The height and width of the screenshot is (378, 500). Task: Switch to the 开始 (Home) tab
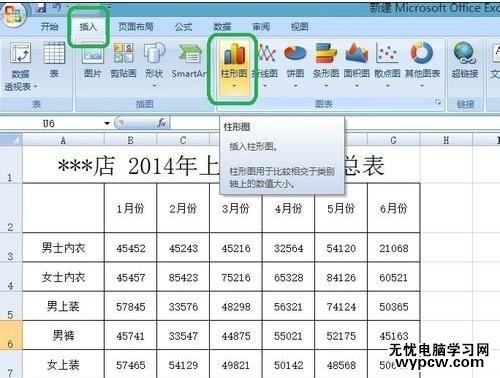[x=49, y=26]
